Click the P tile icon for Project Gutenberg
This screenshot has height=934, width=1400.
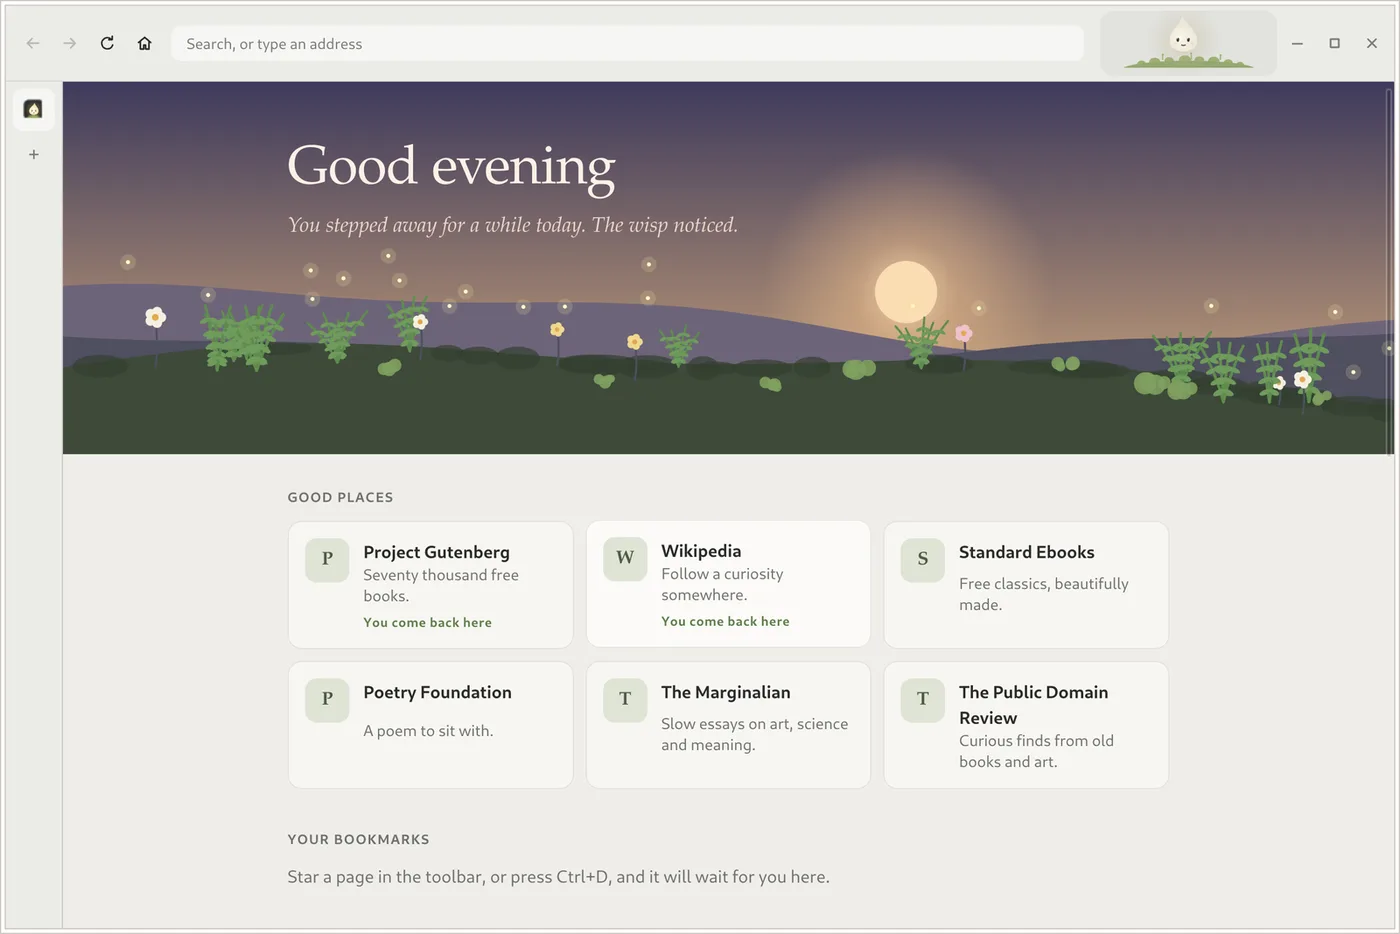pyautogui.click(x=327, y=559)
